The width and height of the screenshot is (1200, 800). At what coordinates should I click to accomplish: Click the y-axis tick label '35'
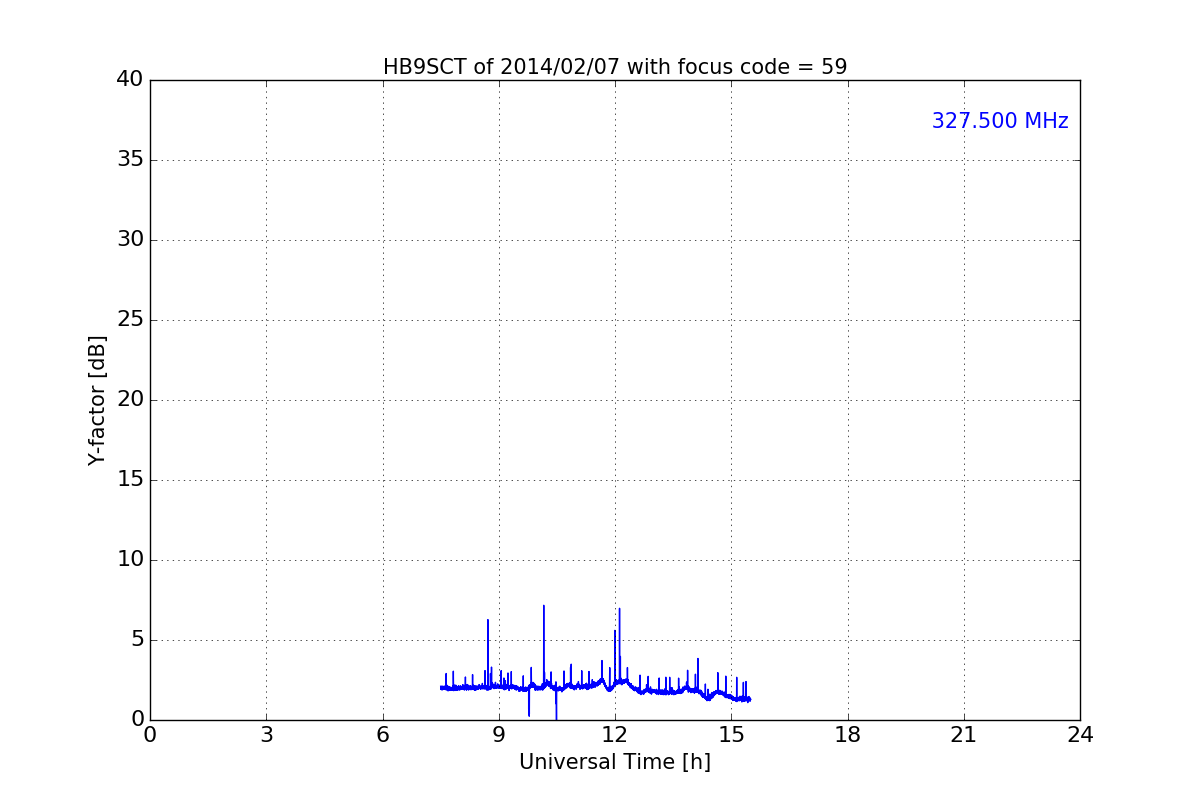click(x=130, y=160)
